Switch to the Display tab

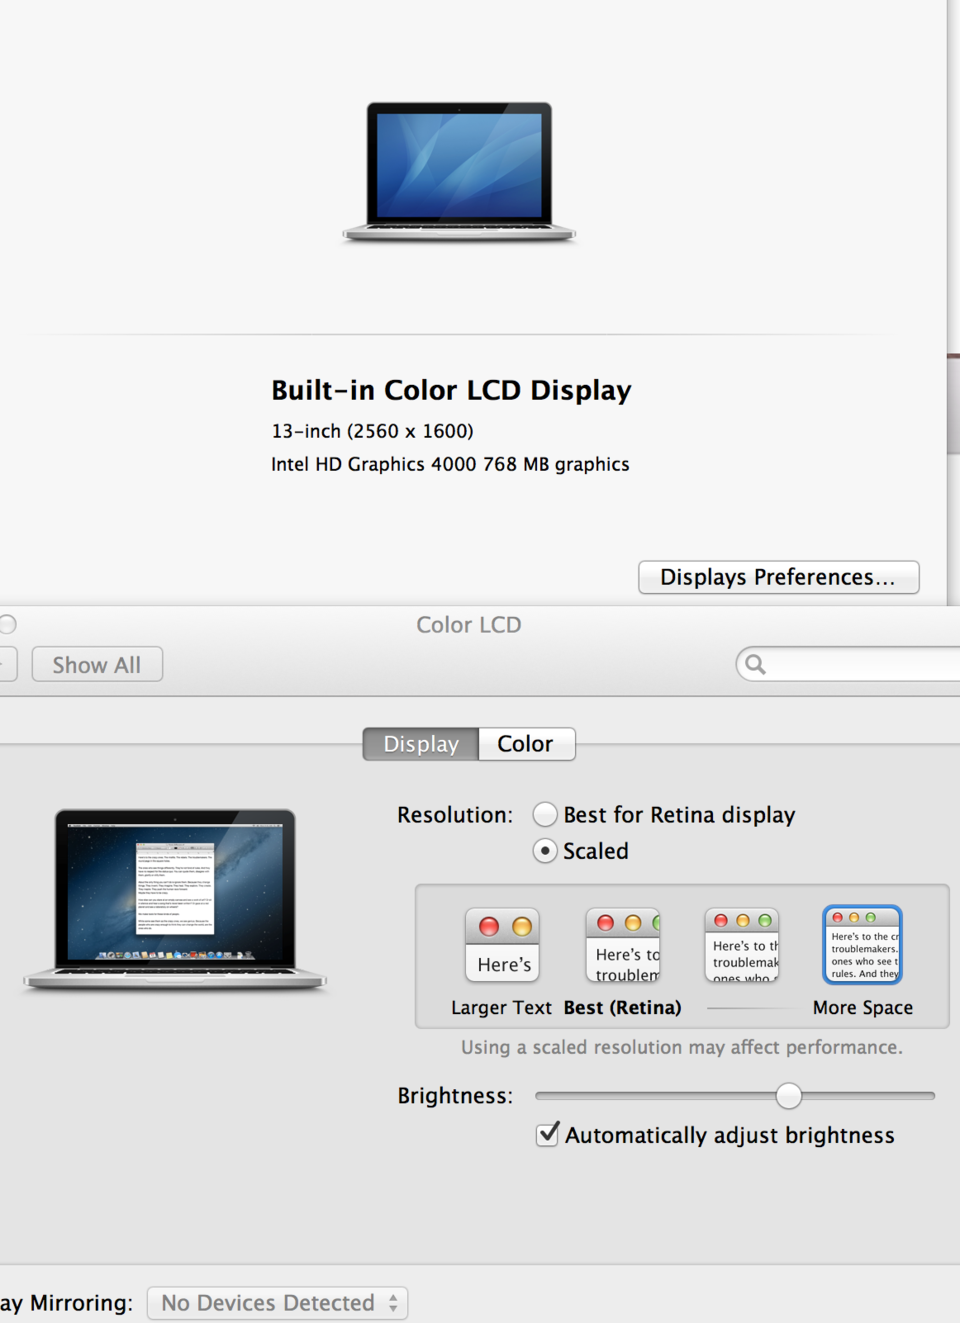[421, 744]
